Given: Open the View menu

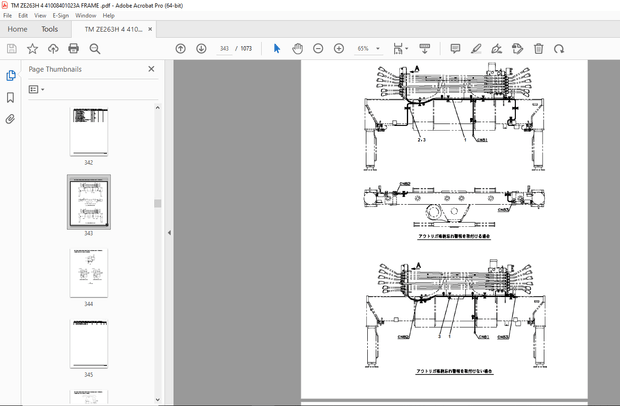Looking at the screenshot, I should click(x=40, y=15).
